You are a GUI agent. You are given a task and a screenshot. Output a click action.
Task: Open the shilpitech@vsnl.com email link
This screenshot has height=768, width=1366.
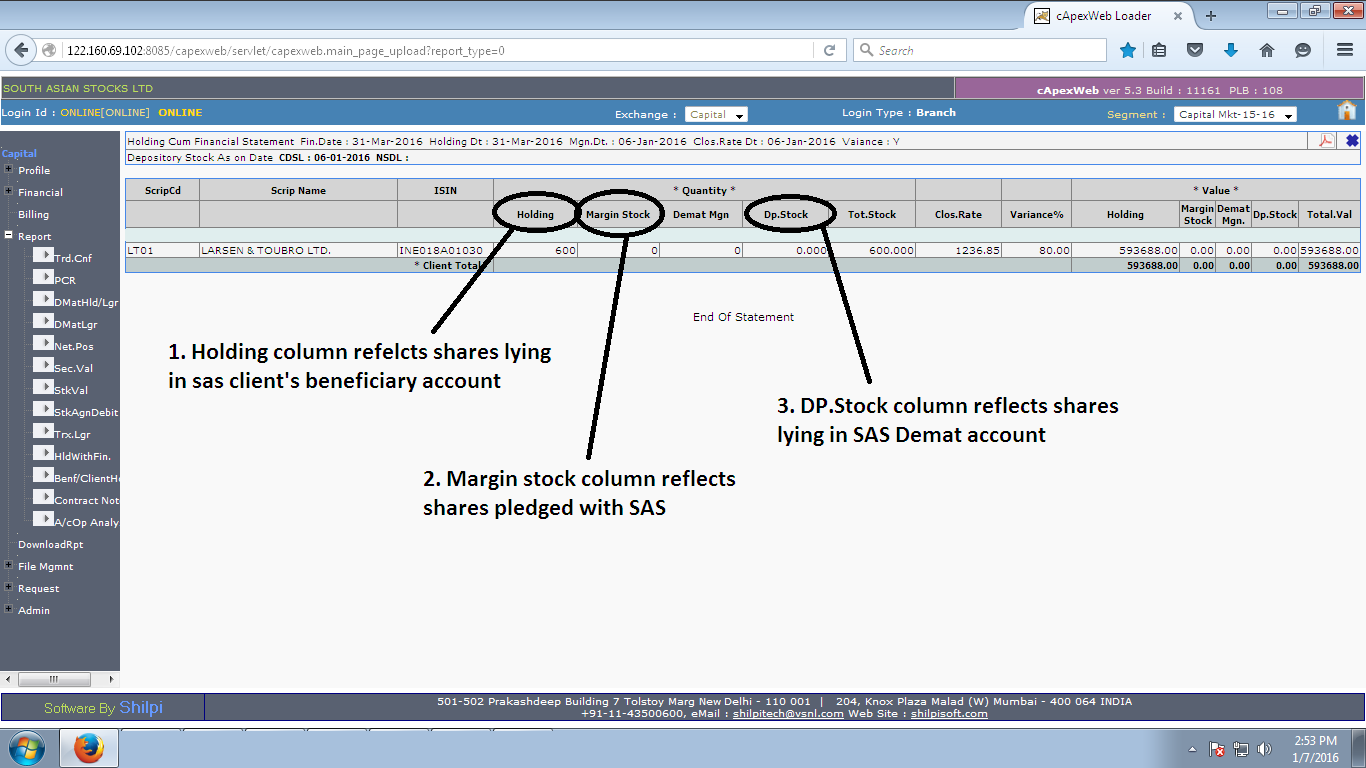789,713
